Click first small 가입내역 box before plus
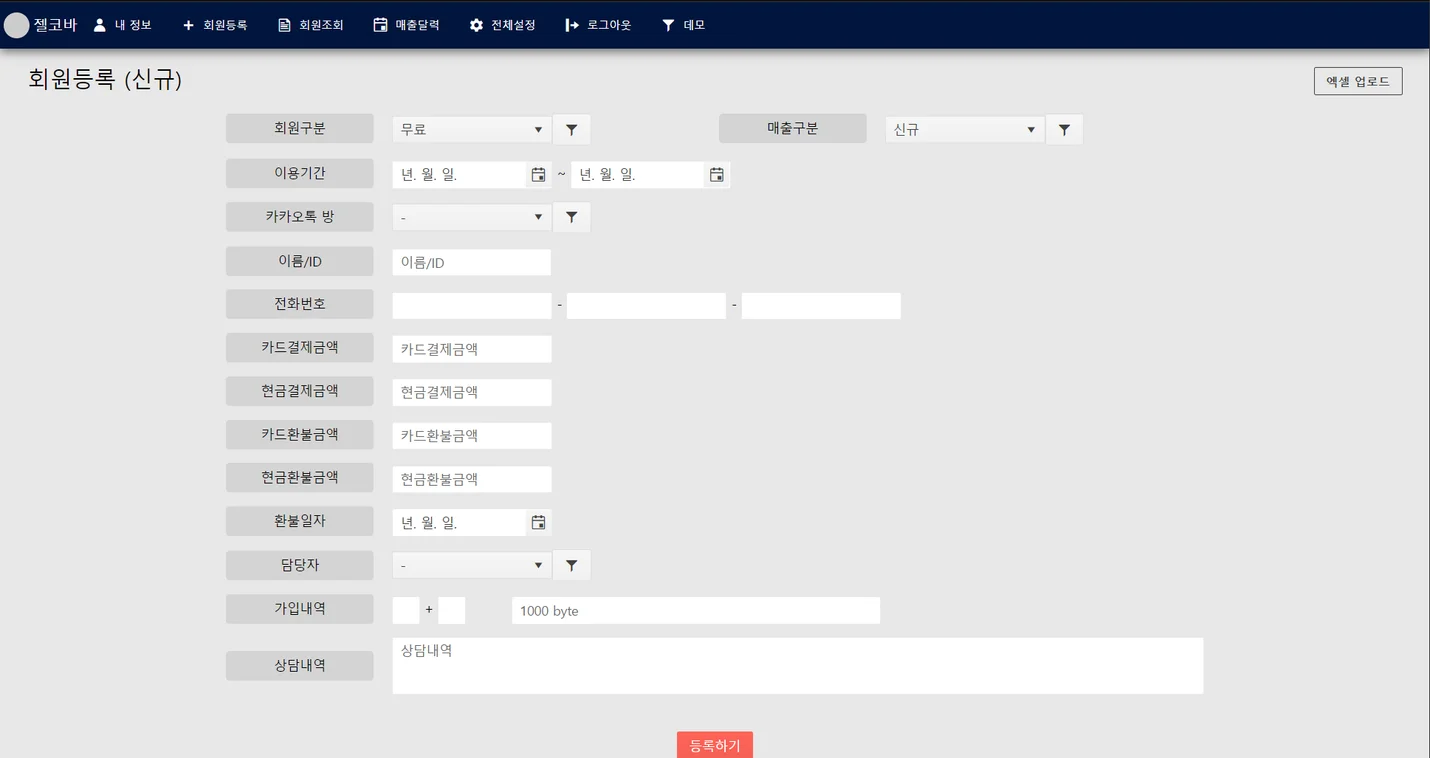Viewport: 1430px width, 758px height. [x=406, y=610]
